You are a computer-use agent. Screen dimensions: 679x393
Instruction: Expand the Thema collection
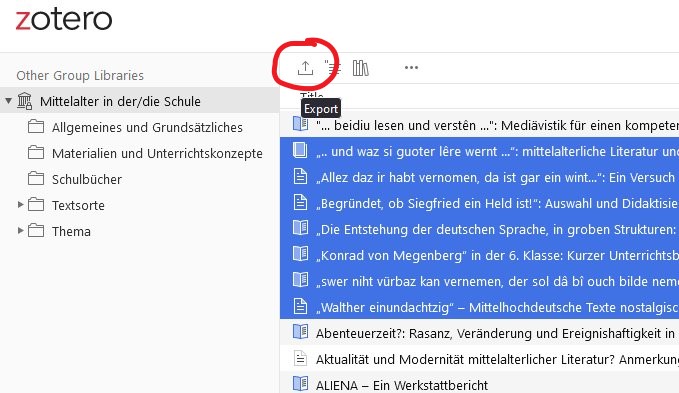pyautogui.click(x=20, y=231)
